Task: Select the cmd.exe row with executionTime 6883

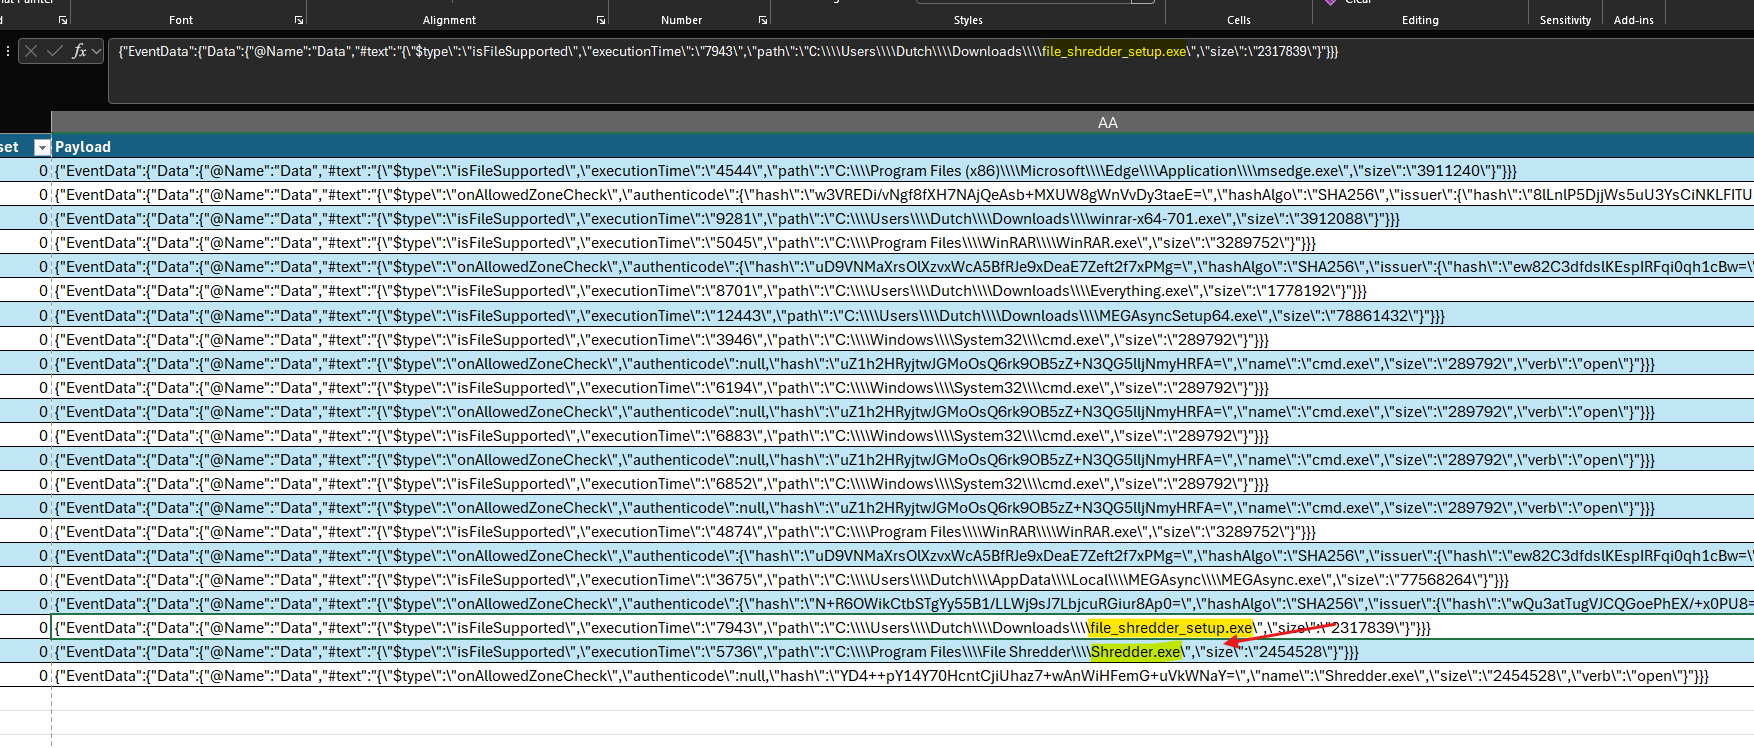Action: [903, 436]
